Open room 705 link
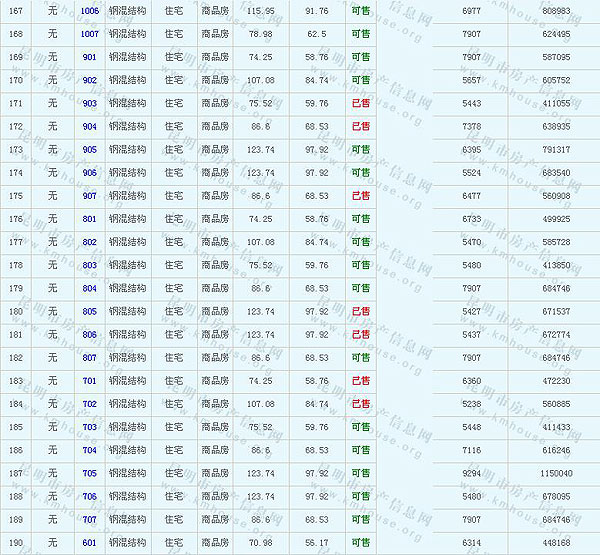 (89, 473)
